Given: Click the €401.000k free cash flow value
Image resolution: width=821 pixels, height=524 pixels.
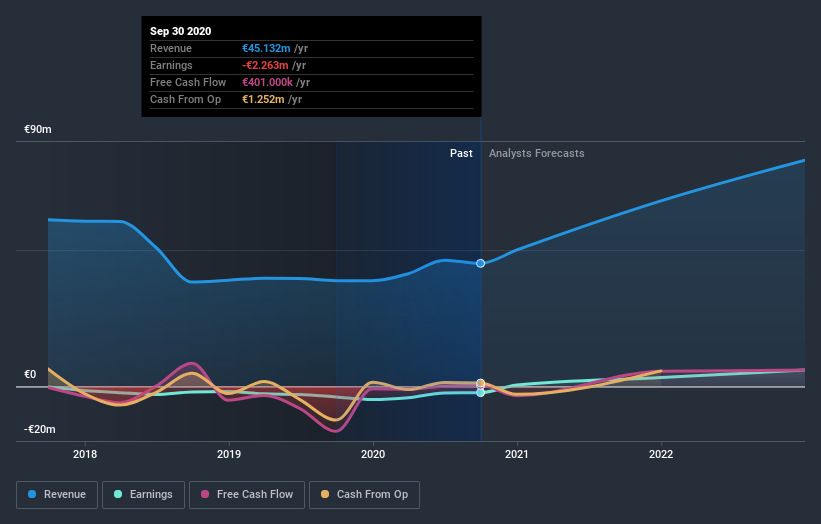Looking at the screenshot, I should pos(268,82).
